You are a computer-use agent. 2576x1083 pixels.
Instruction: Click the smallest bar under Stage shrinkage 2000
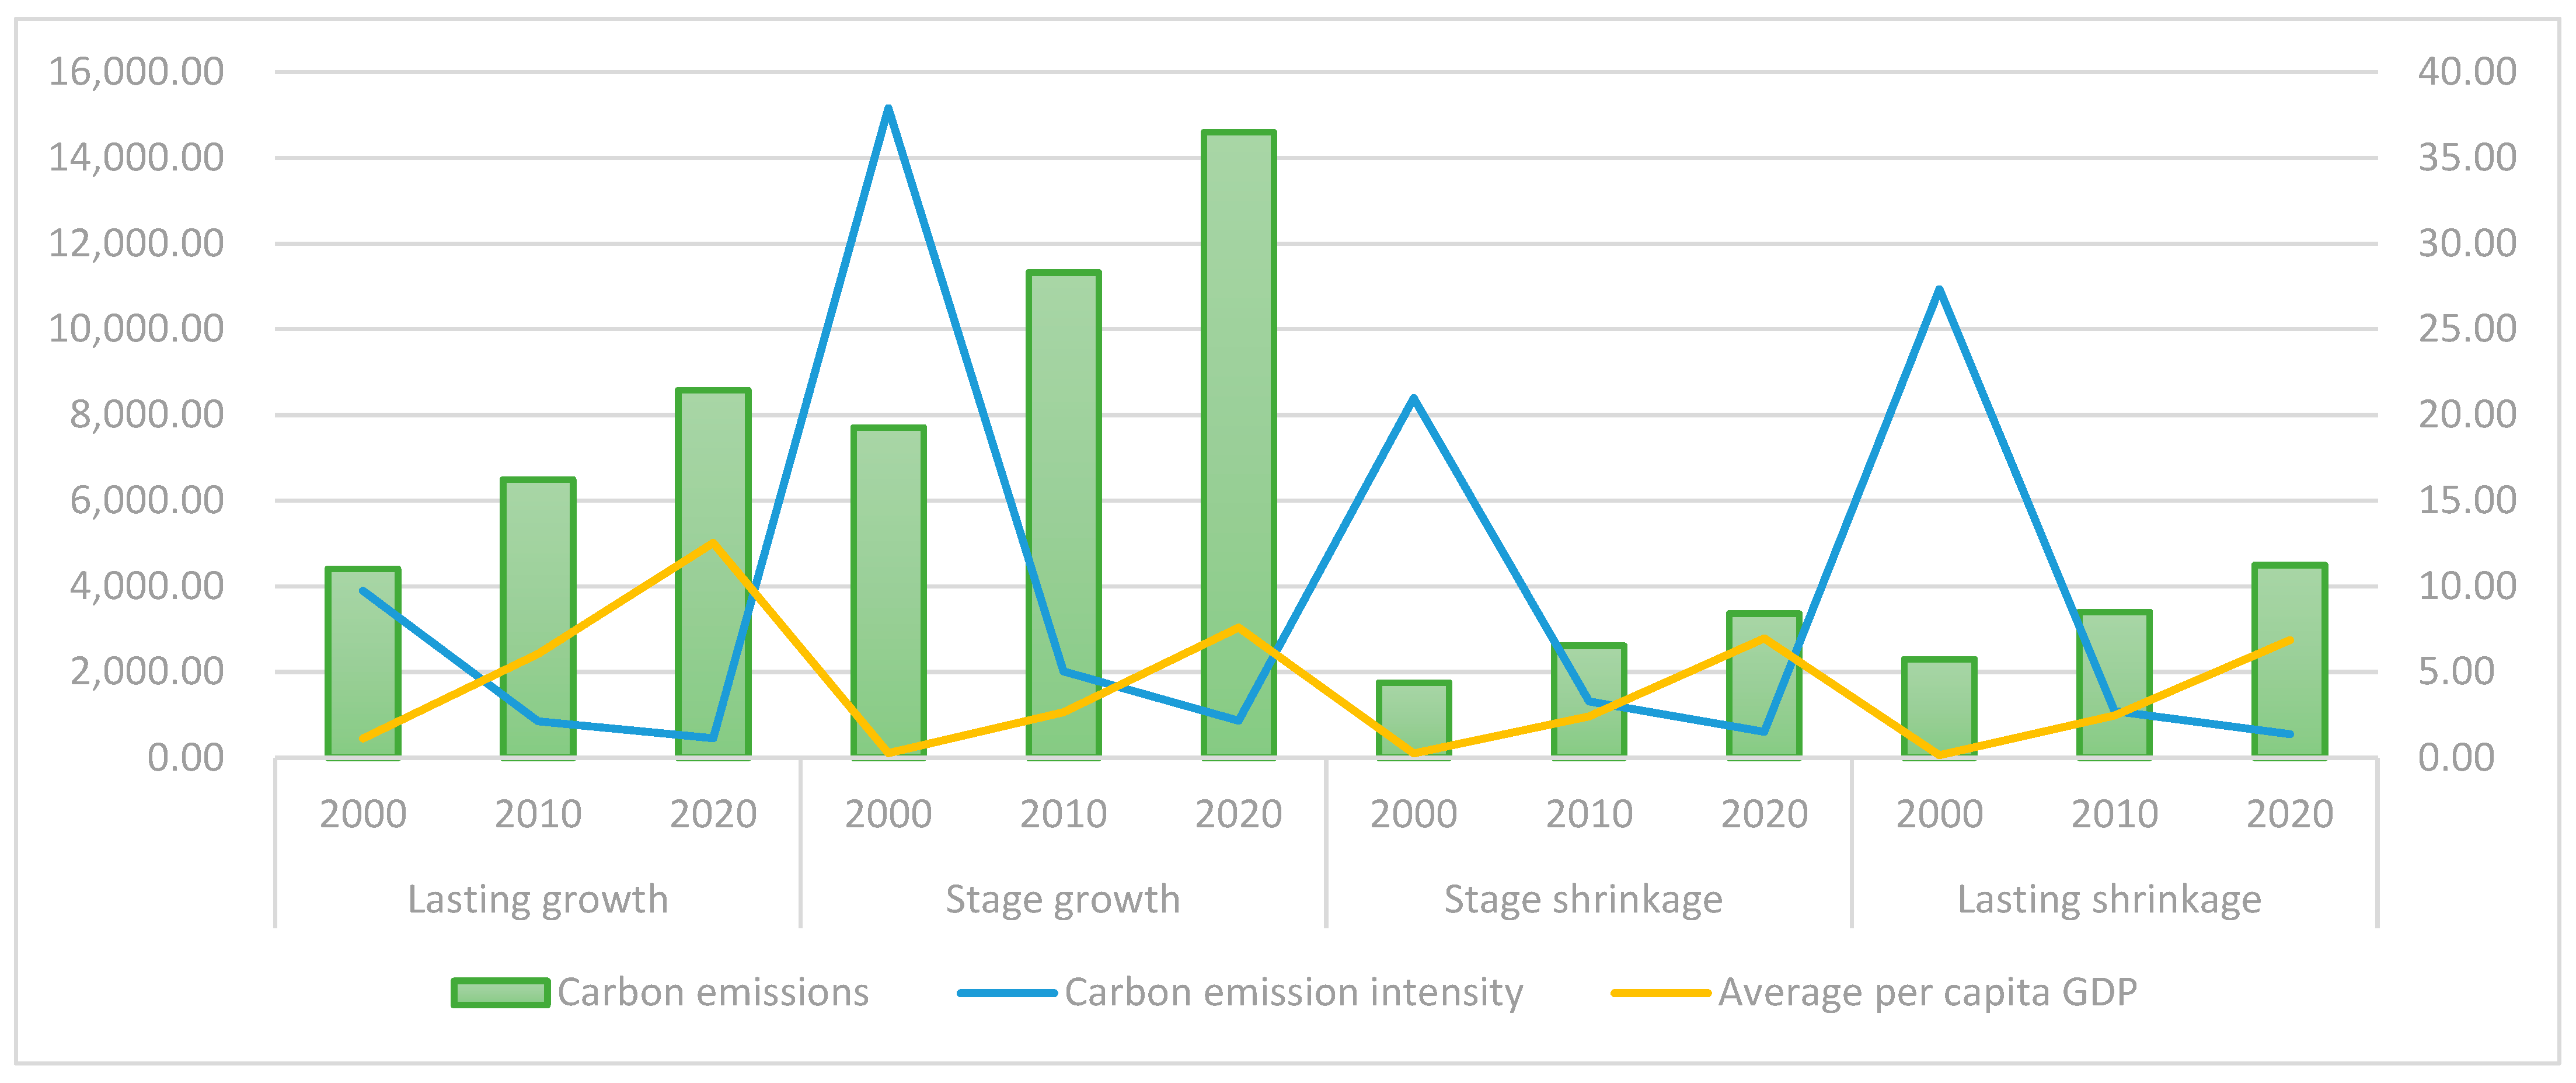point(1414,720)
